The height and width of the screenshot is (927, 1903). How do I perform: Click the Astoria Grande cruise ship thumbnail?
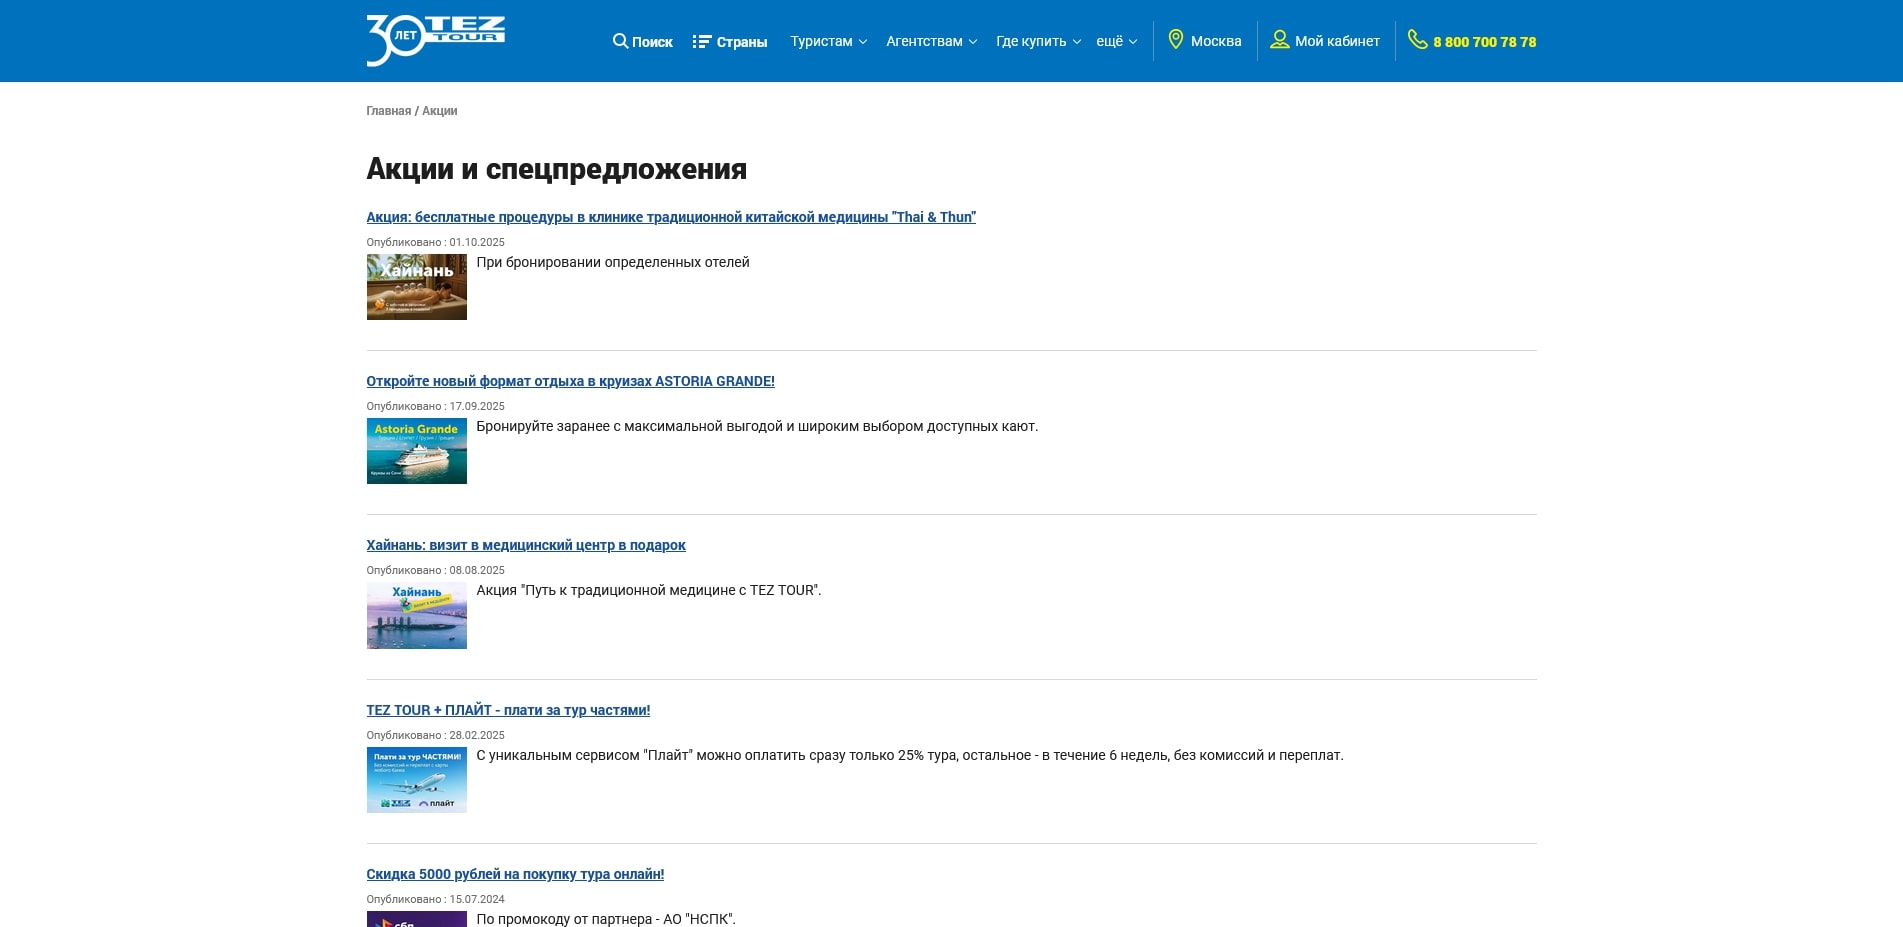point(416,451)
